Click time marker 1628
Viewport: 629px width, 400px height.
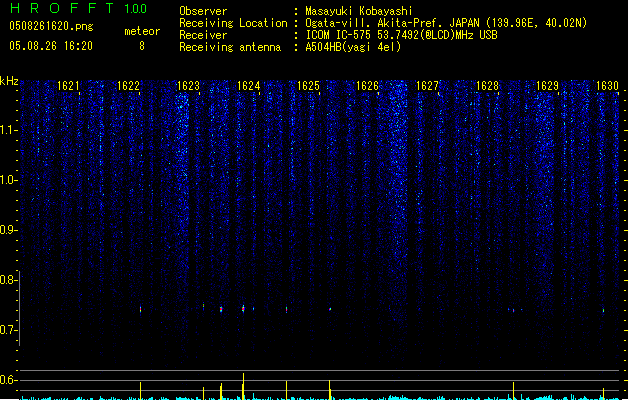pyautogui.click(x=487, y=85)
